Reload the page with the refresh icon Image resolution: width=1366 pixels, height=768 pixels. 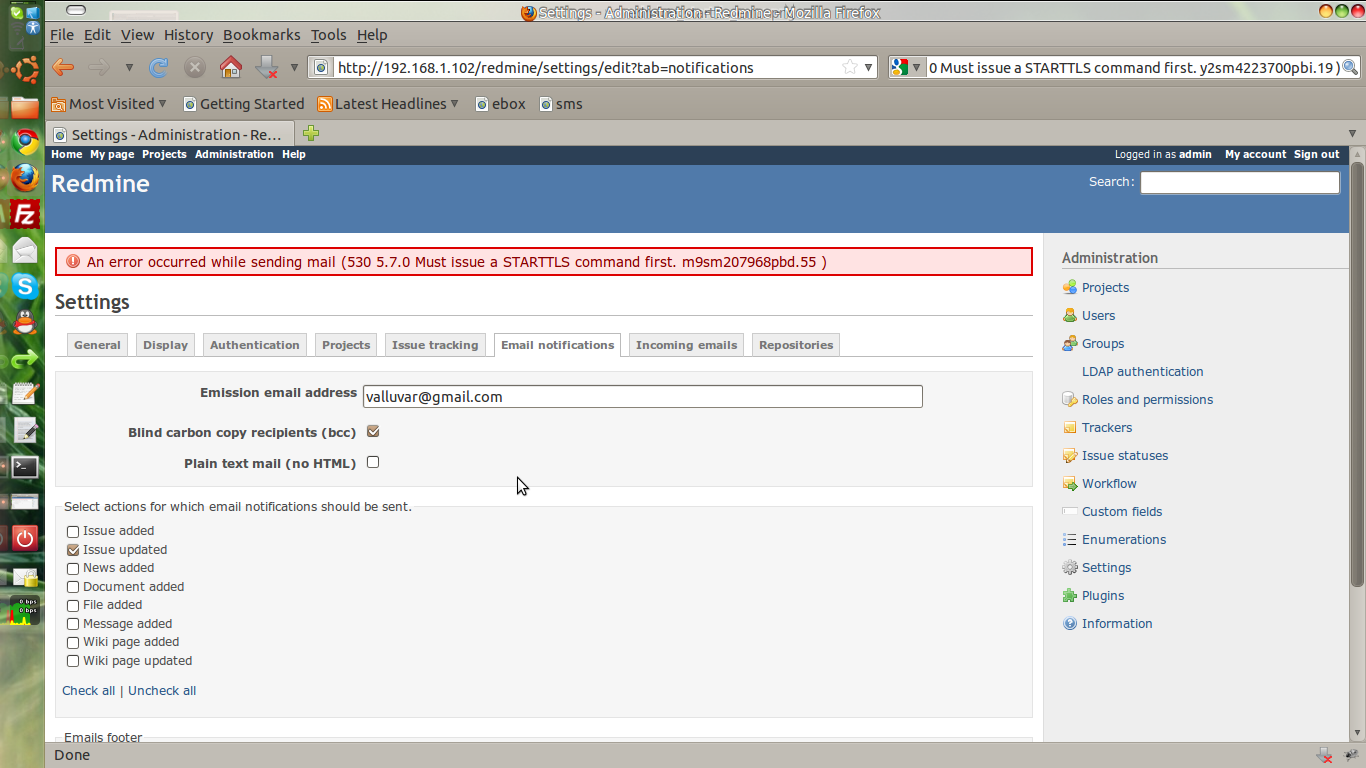tap(158, 68)
